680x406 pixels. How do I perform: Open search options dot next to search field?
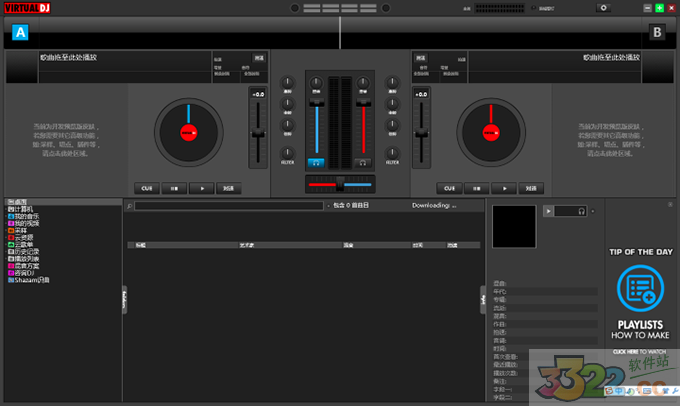click(x=328, y=206)
